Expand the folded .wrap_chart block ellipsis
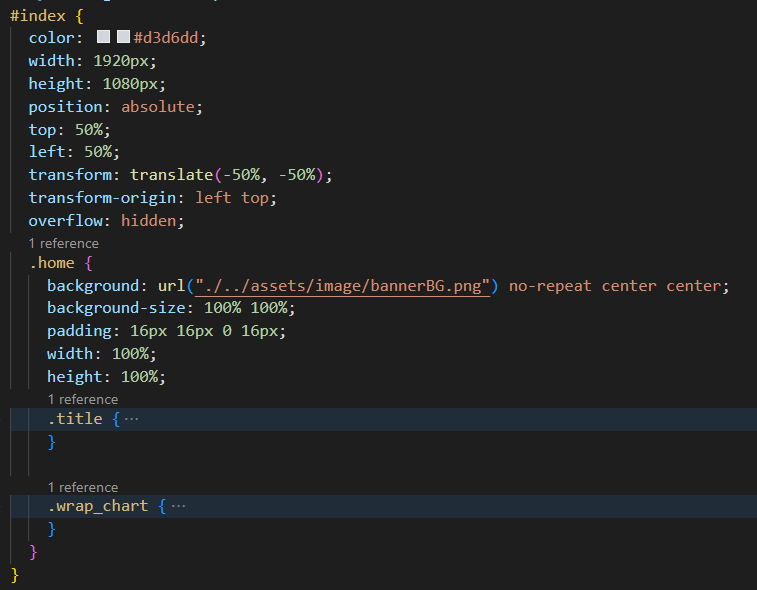 (178, 506)
